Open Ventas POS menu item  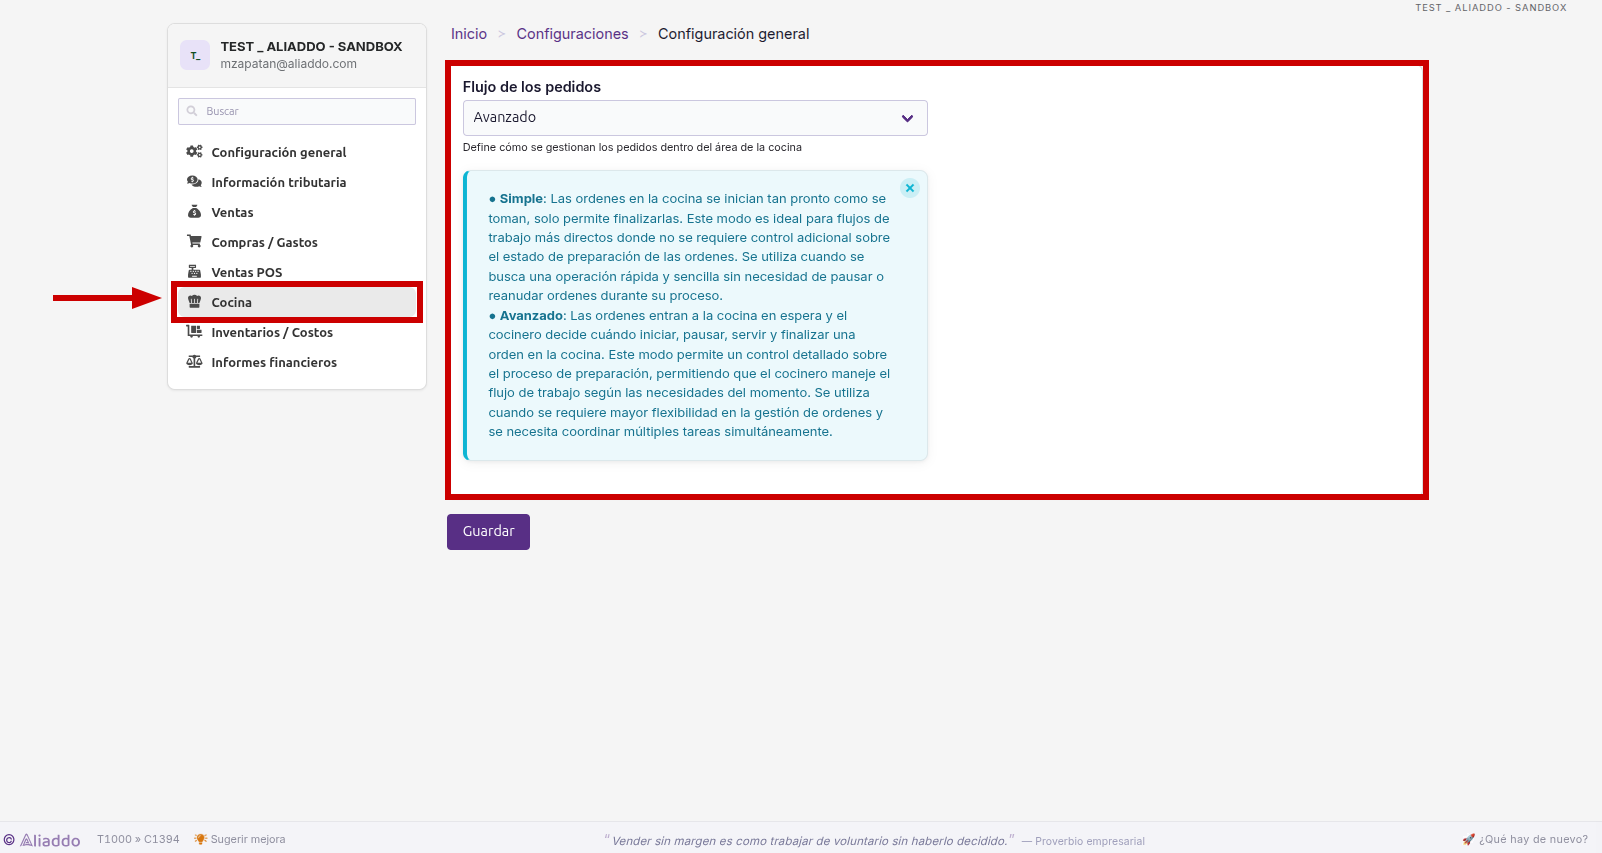pos(297,272)
